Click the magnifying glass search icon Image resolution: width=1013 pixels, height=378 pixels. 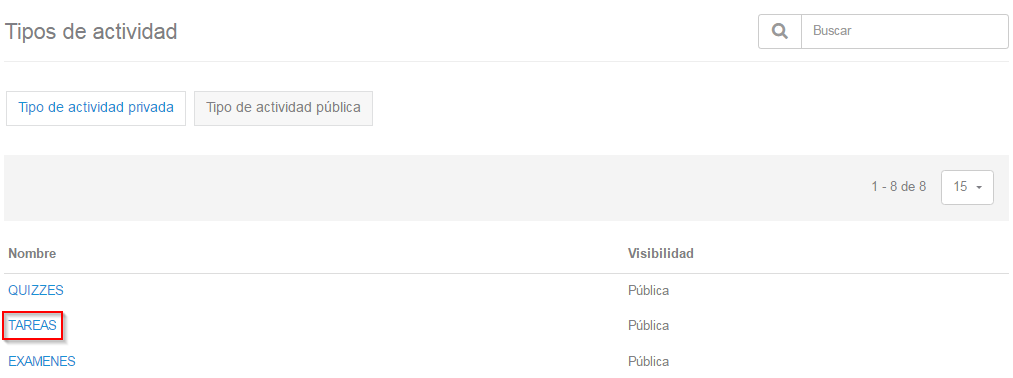click(x=780, y=31)
